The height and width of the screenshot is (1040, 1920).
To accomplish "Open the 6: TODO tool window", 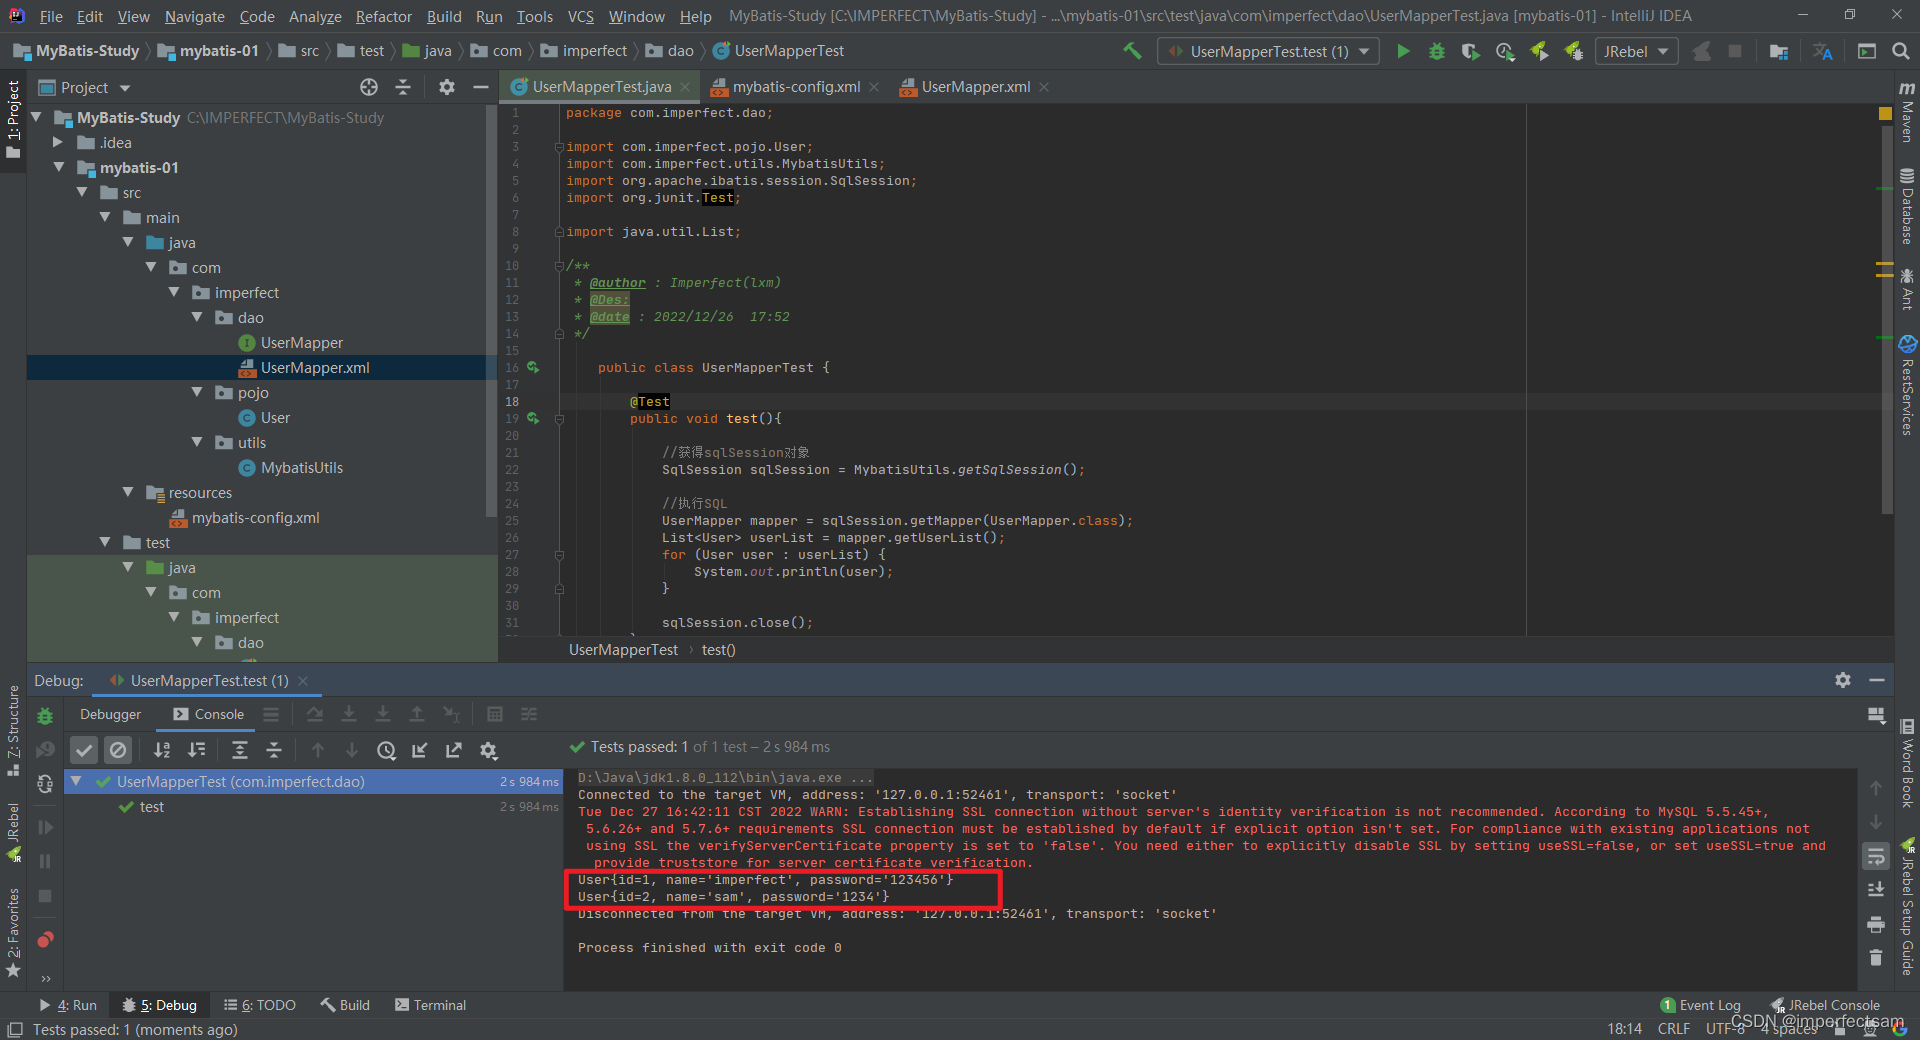I will [260, 1005].
